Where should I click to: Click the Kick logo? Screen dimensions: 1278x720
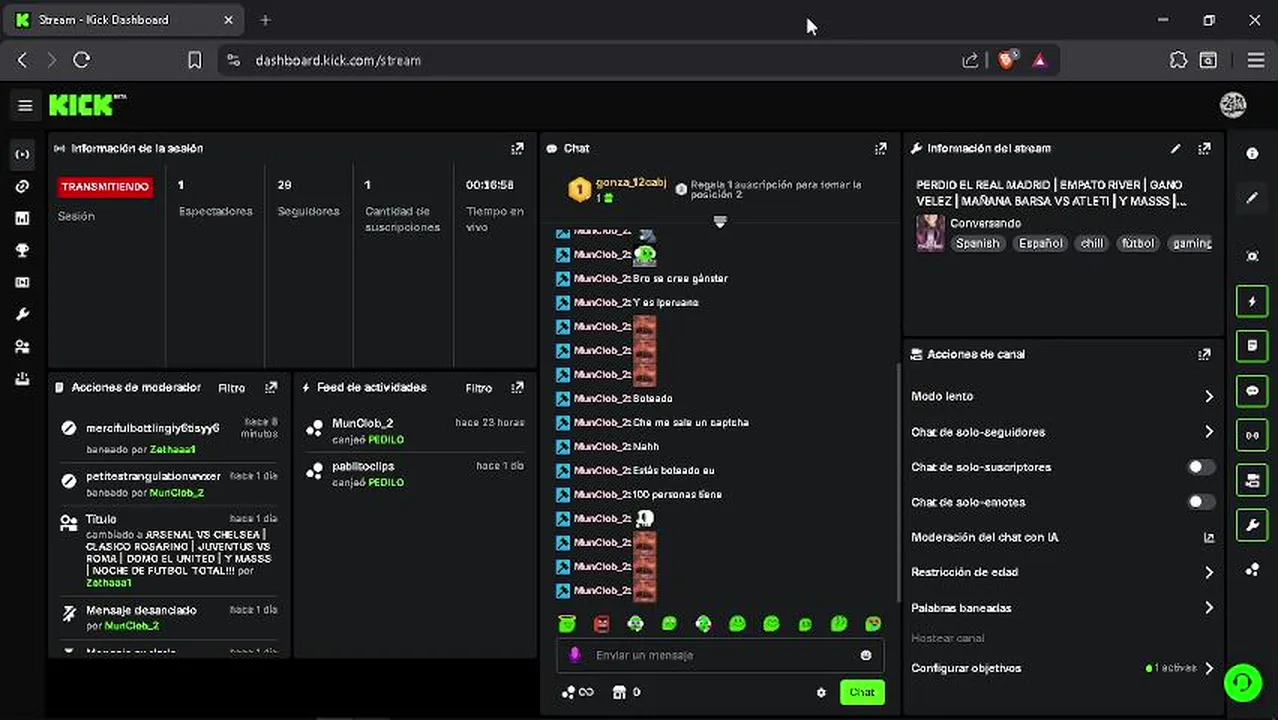87,104
